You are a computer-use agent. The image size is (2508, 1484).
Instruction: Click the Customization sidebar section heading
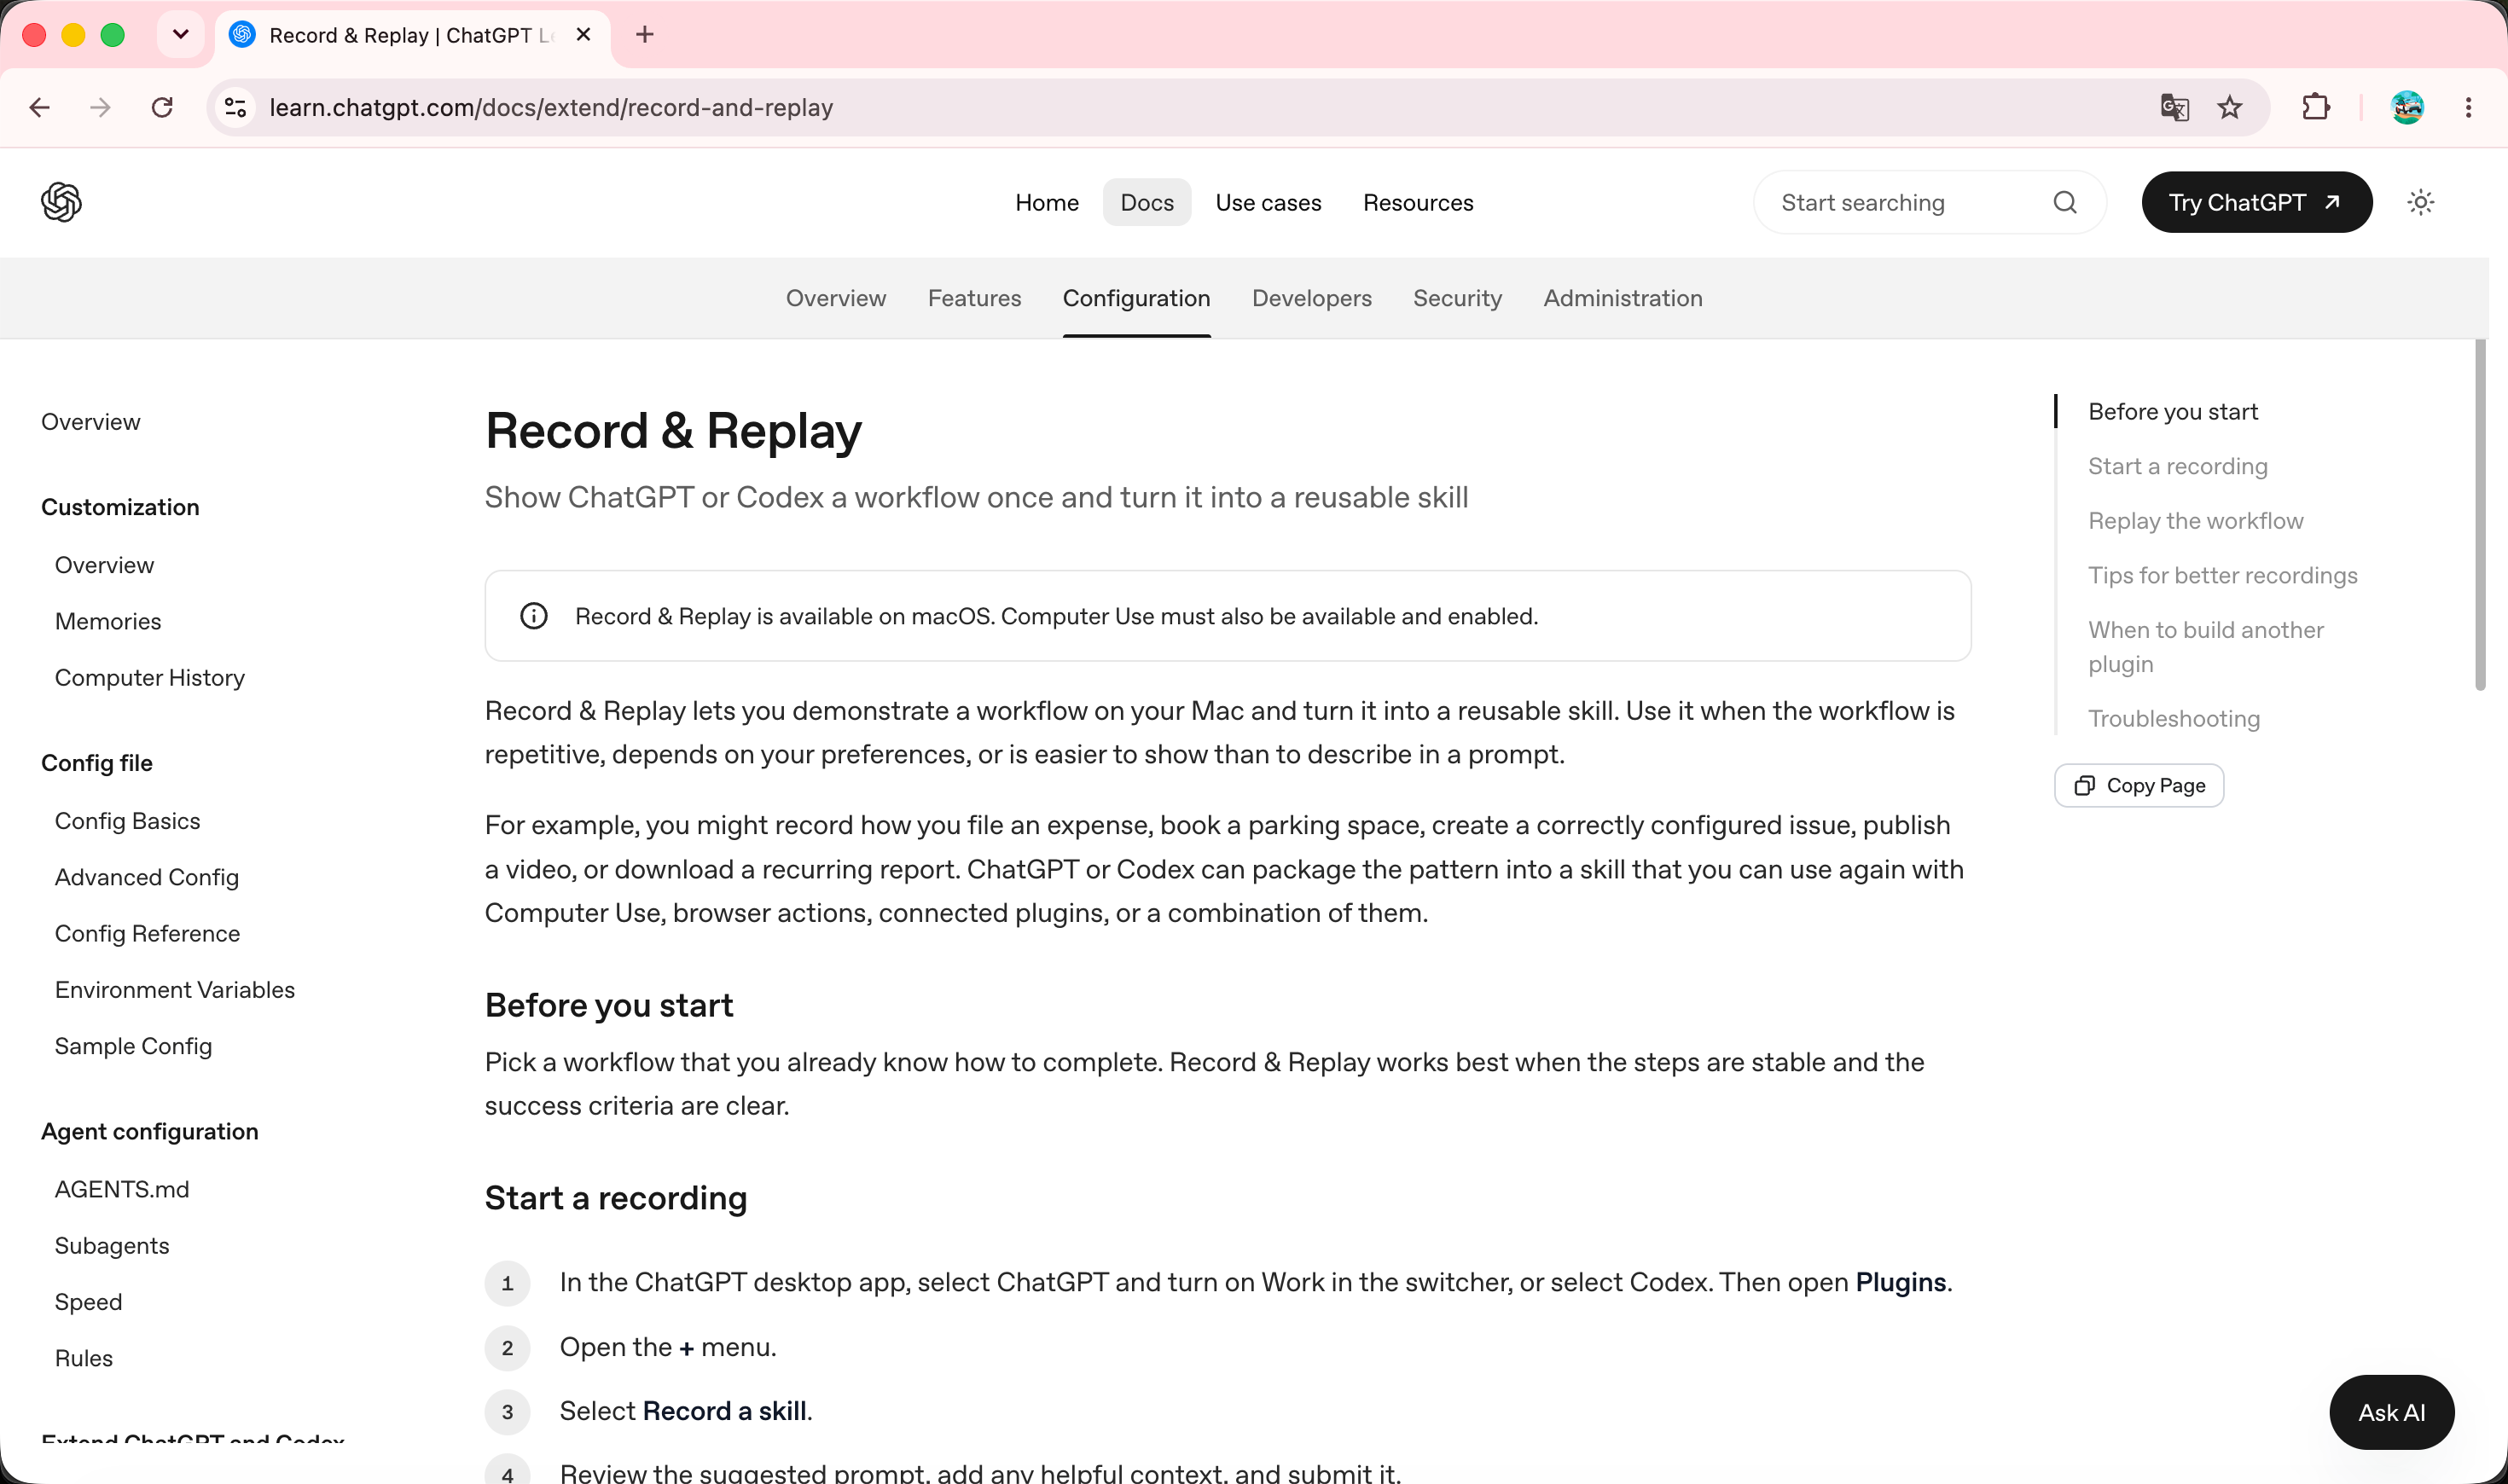(120, 507)
